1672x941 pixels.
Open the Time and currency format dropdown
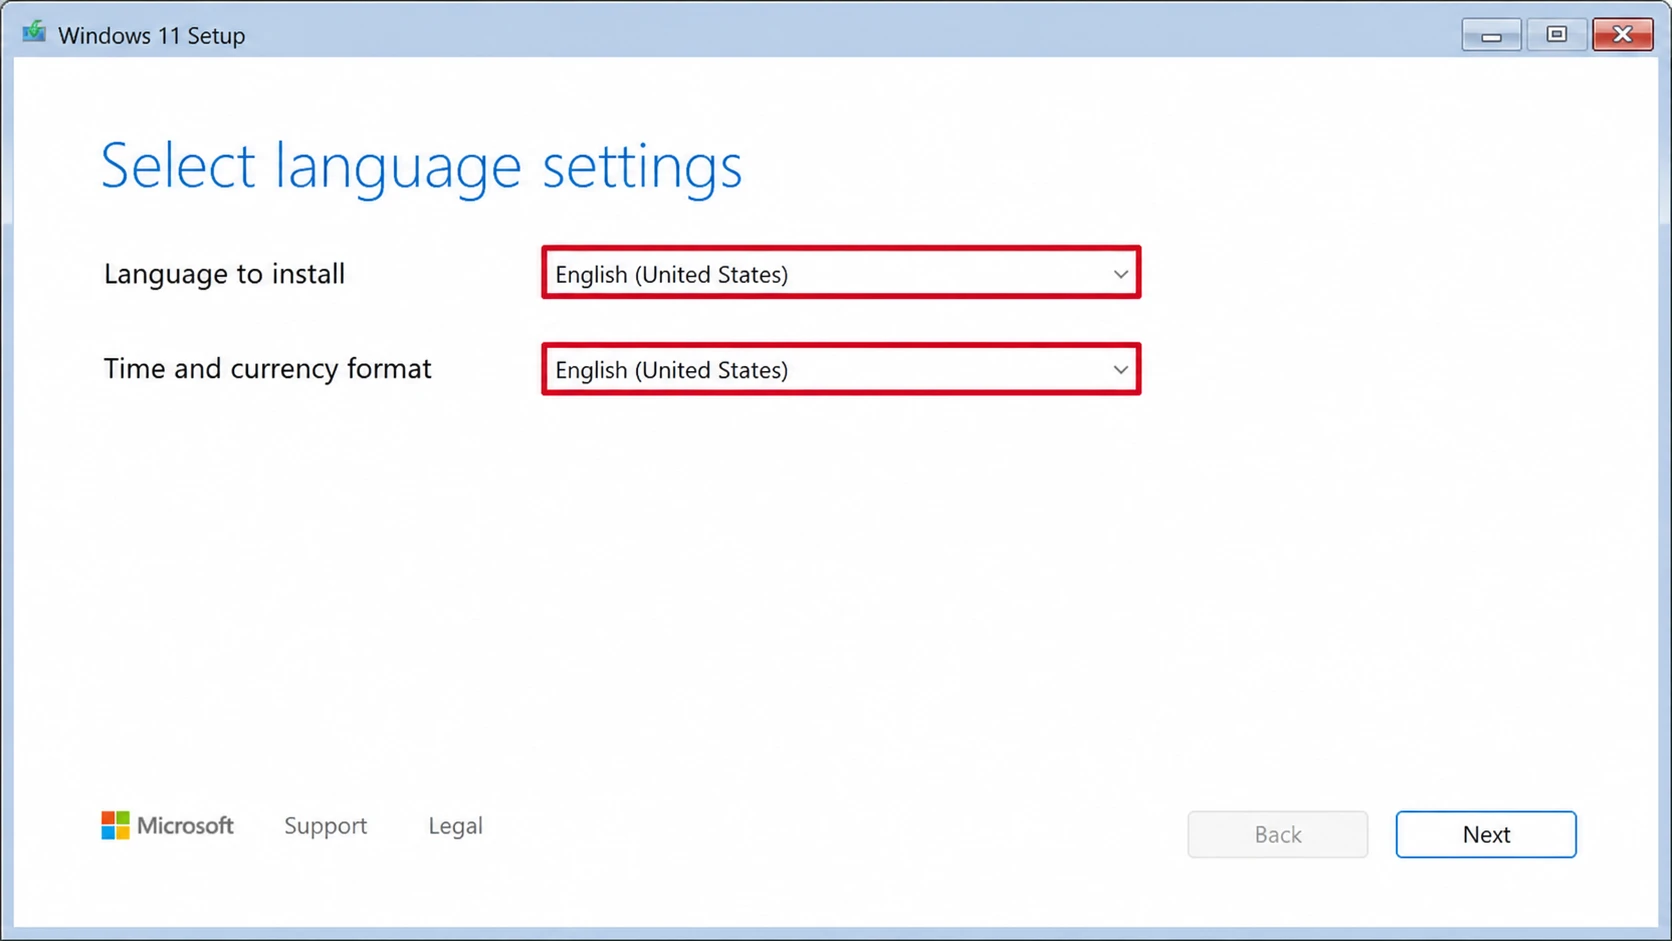(840, 369)
